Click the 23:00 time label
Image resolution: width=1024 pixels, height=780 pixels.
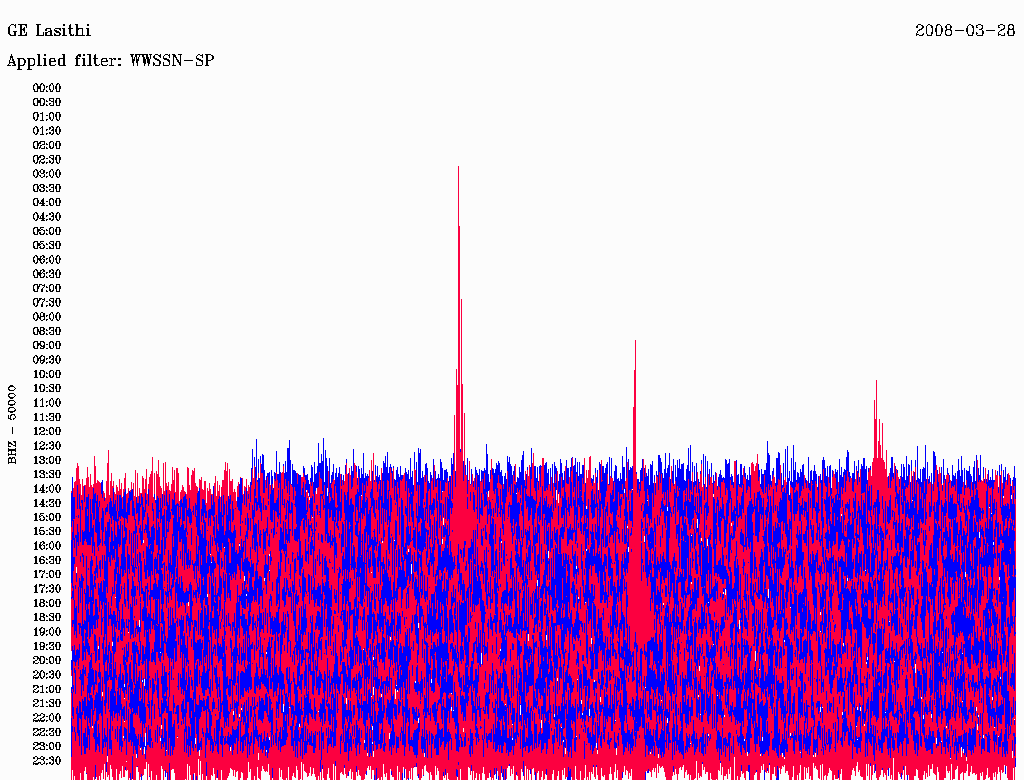(47, 747)
